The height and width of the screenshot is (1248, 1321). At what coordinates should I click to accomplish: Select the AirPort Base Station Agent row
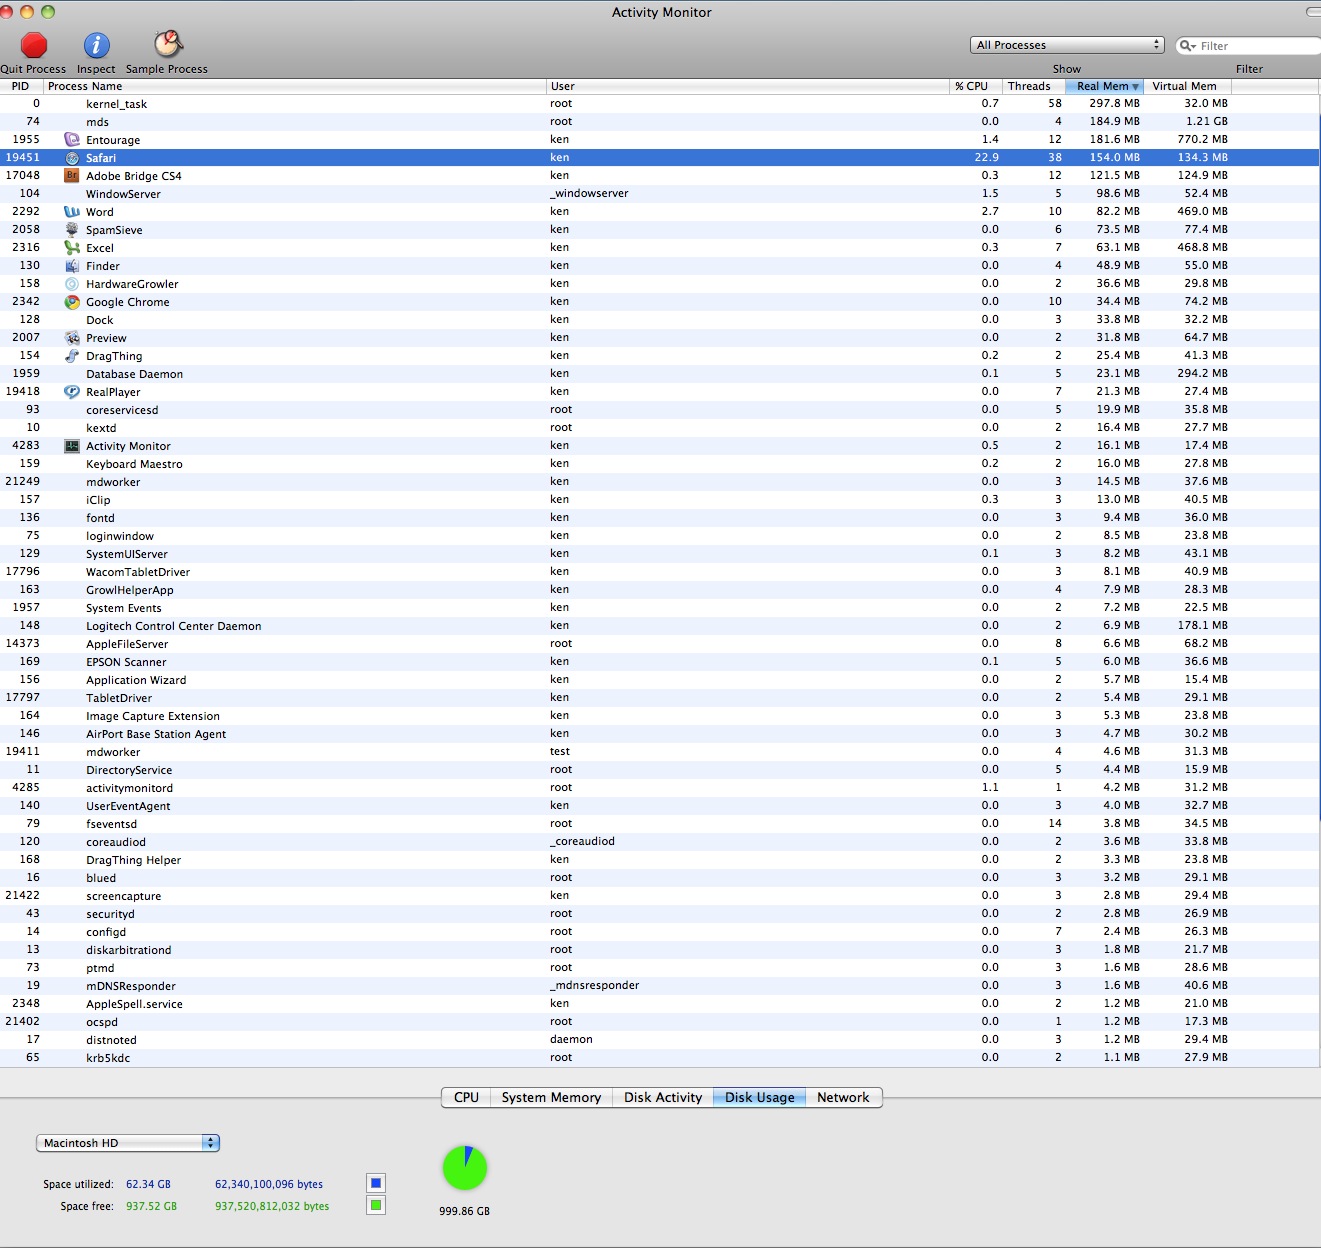coord(660,734)
